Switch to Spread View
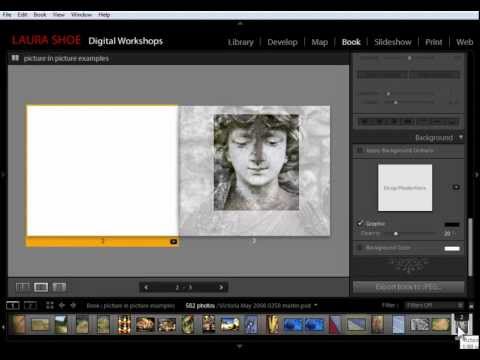The image size is (480, 360). (41, 287)
